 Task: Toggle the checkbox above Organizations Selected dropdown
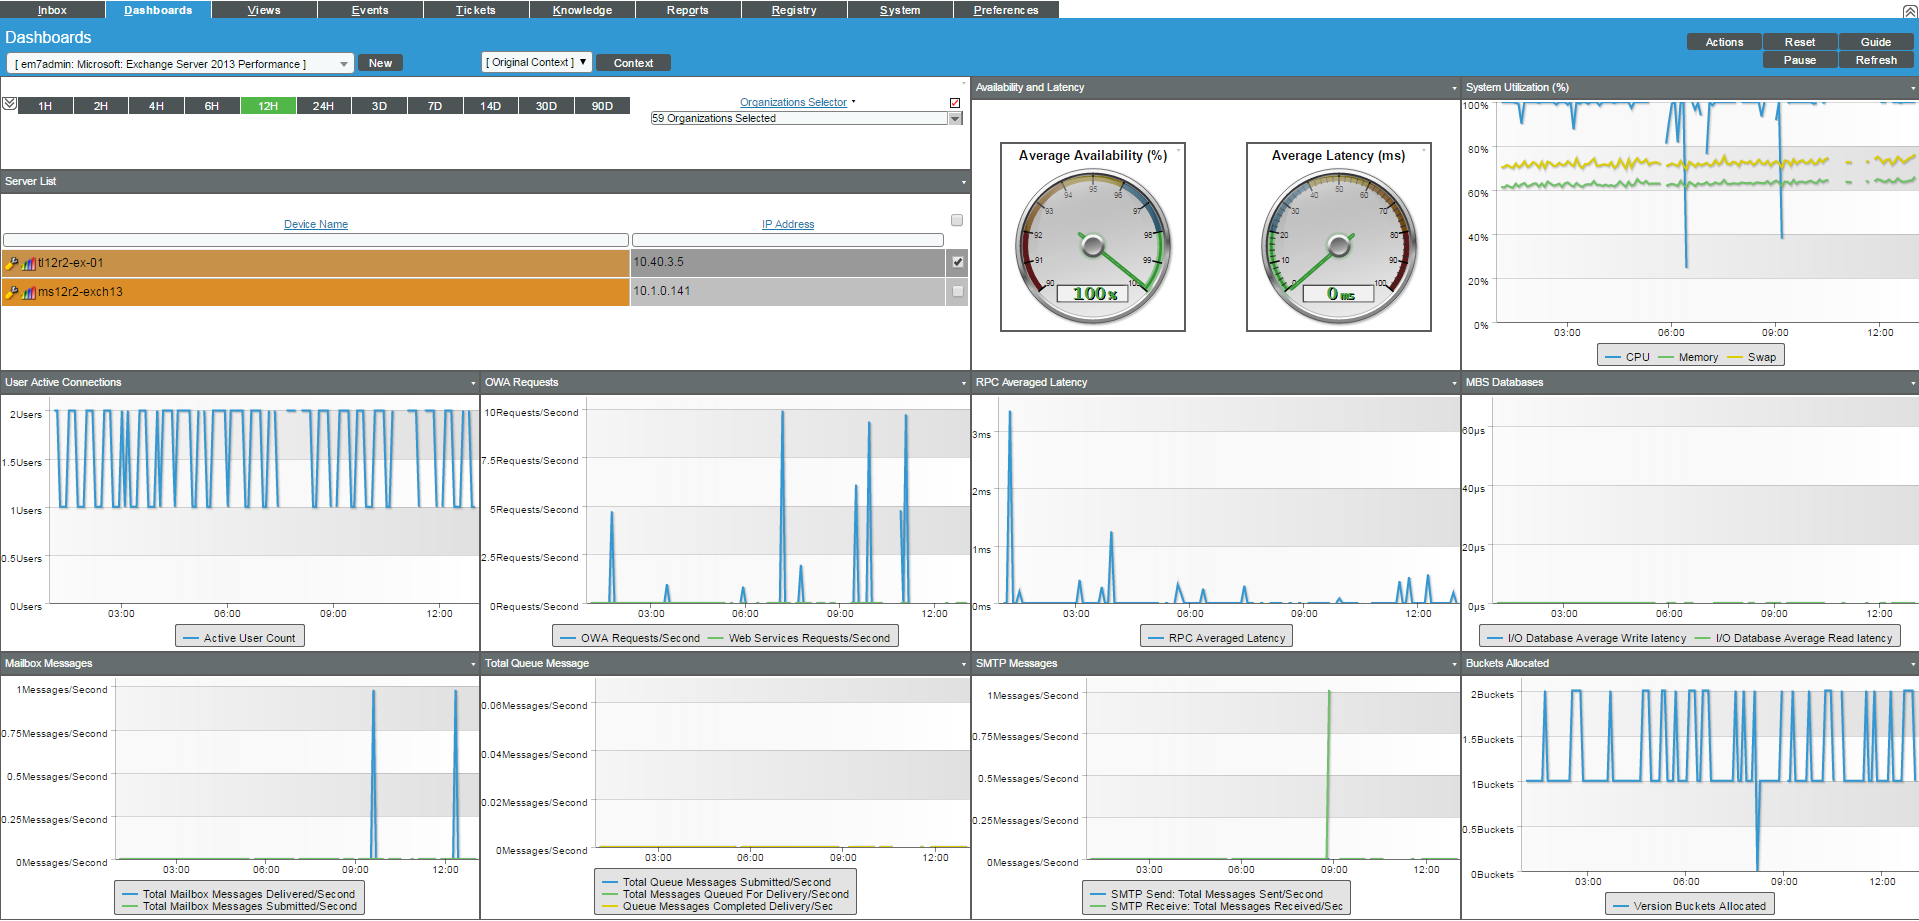tap(955, 102)
